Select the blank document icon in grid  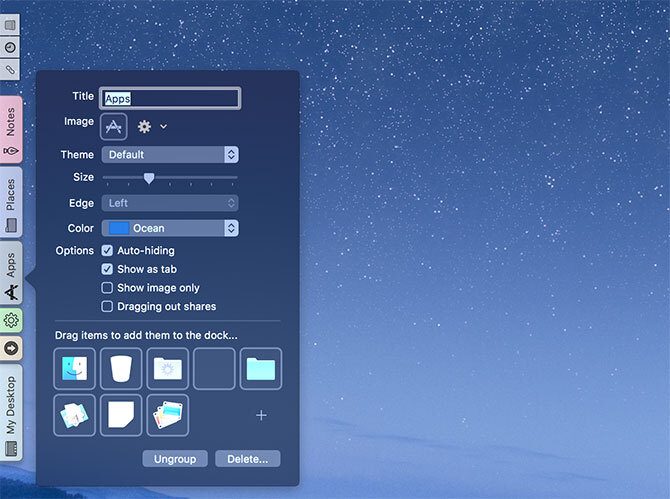(x=121, y=415)
